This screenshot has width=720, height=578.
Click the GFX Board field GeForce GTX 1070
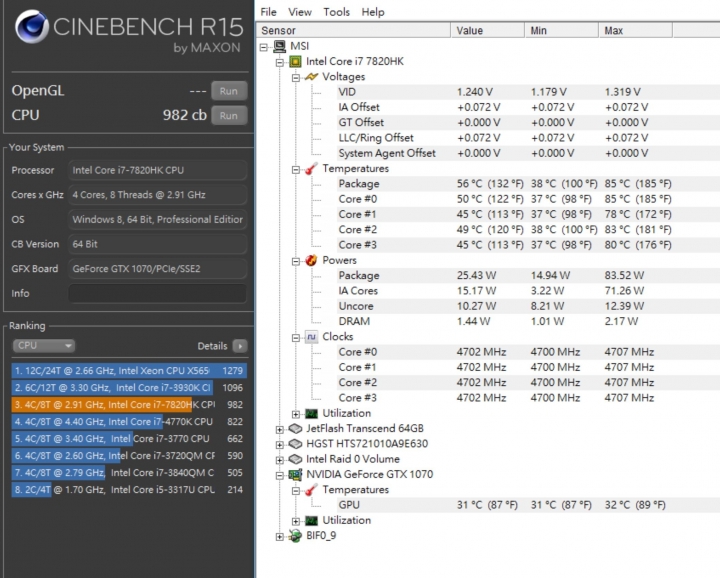point(157,269)
